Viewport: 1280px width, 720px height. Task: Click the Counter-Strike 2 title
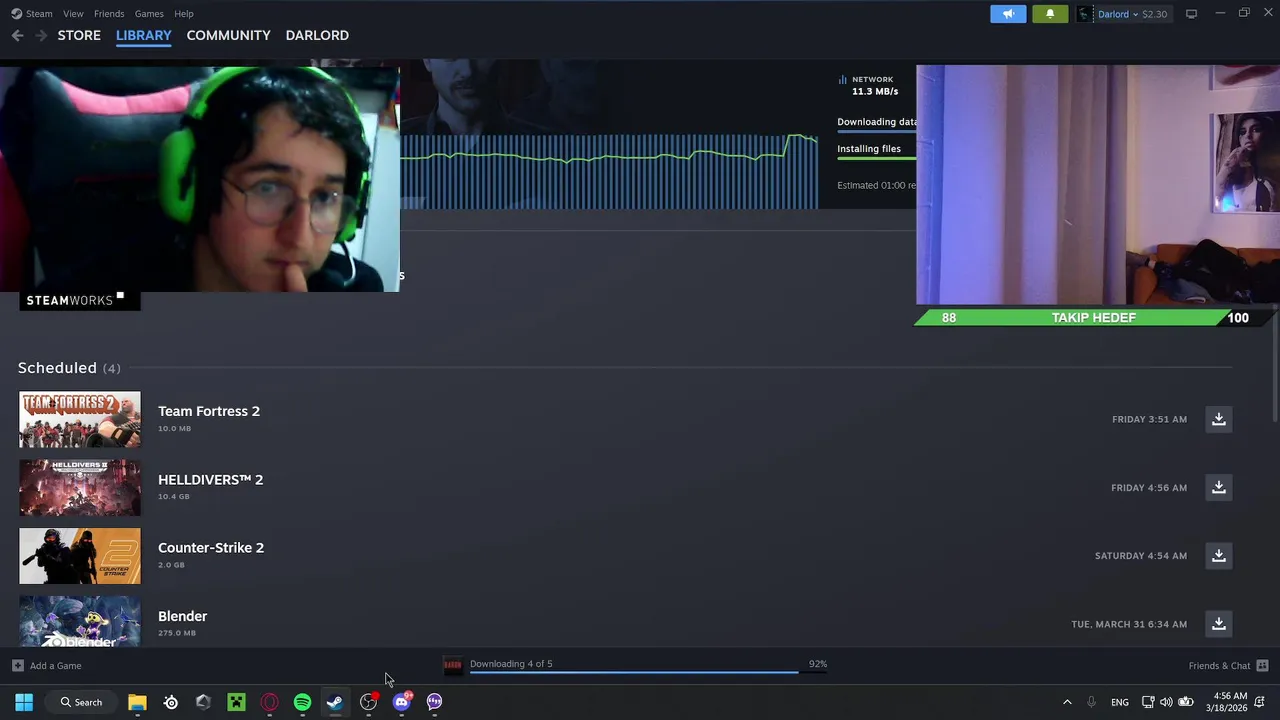[x=211, y=548]
